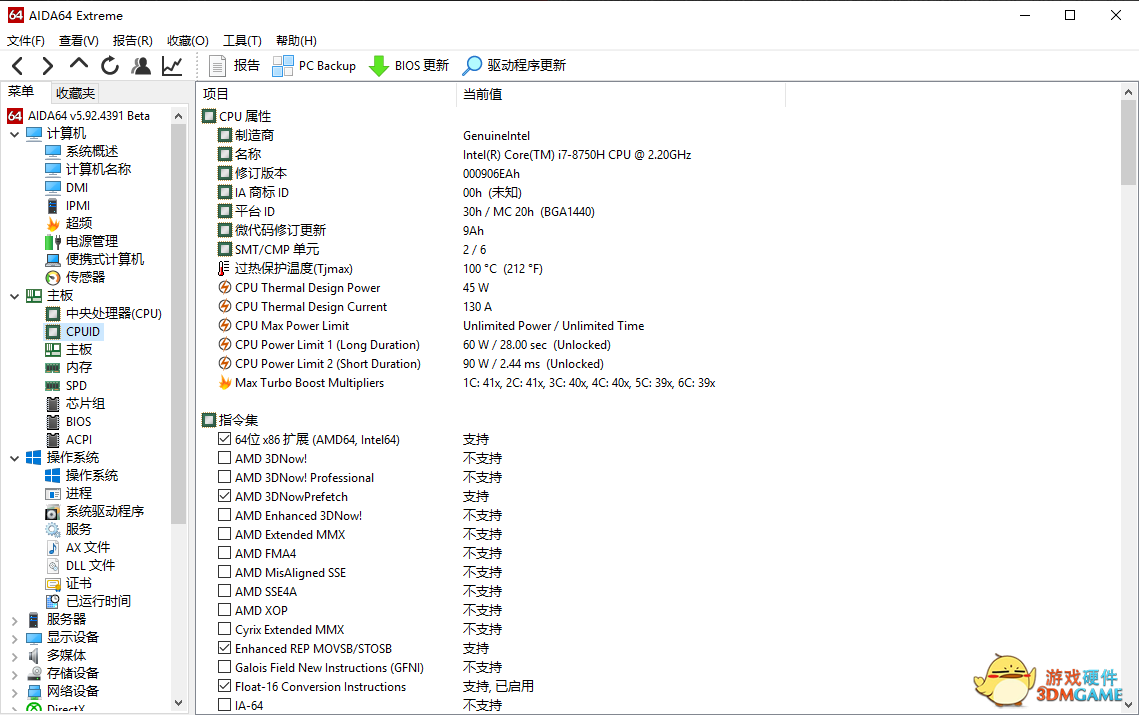Screen dimensions: 1139x715
Task: Open the graph chart icon in toolbar
Action: [x=172, y=66]
